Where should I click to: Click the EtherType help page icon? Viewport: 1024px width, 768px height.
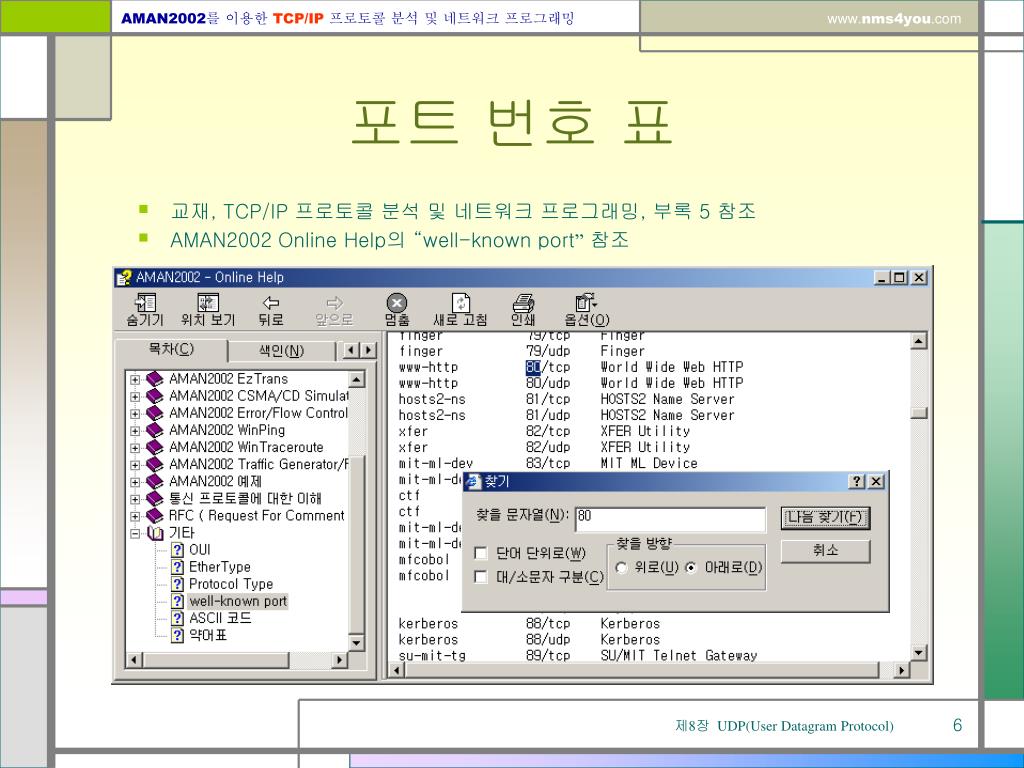[177, 567]
